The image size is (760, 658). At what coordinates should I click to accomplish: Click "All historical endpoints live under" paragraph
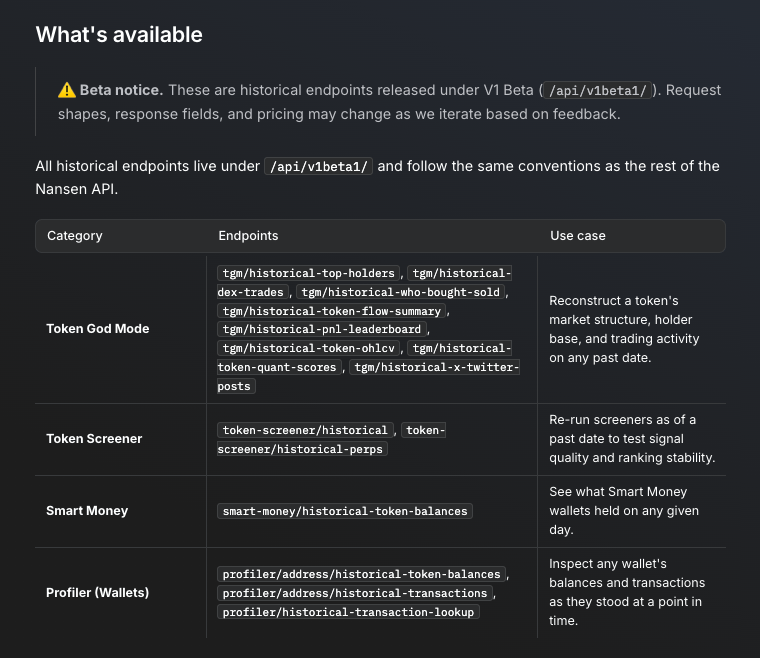[x=378, y=177]
